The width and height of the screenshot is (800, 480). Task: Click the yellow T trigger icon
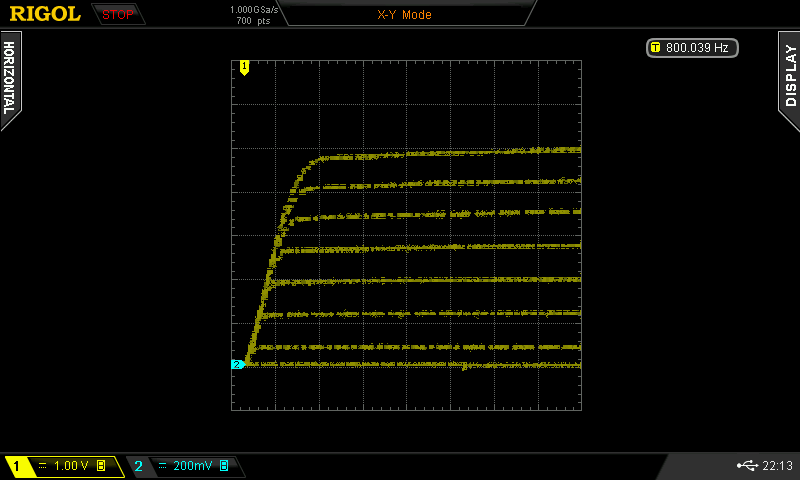click(x=655, y=47)
